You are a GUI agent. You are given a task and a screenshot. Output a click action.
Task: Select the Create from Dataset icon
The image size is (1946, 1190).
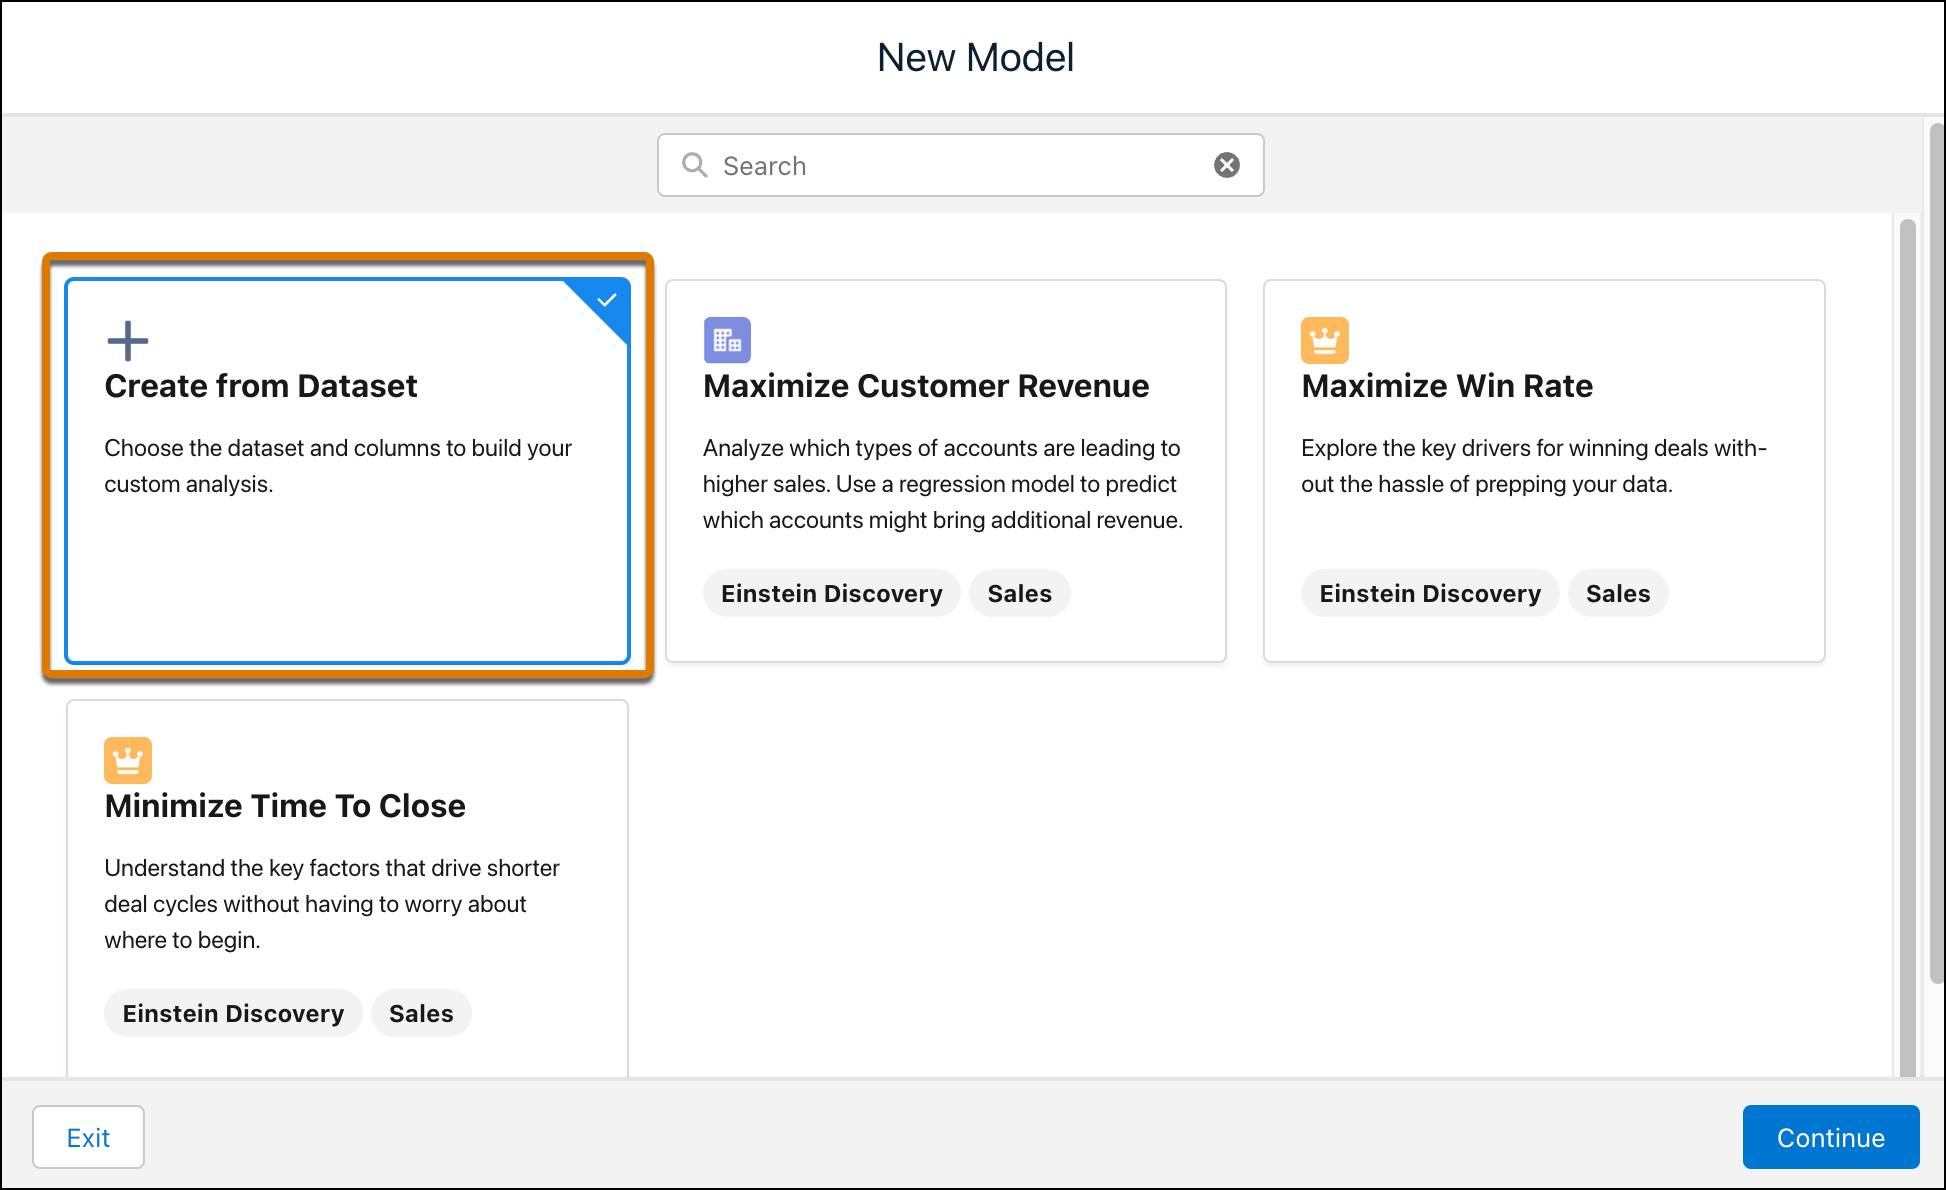(x=126, y=338)
